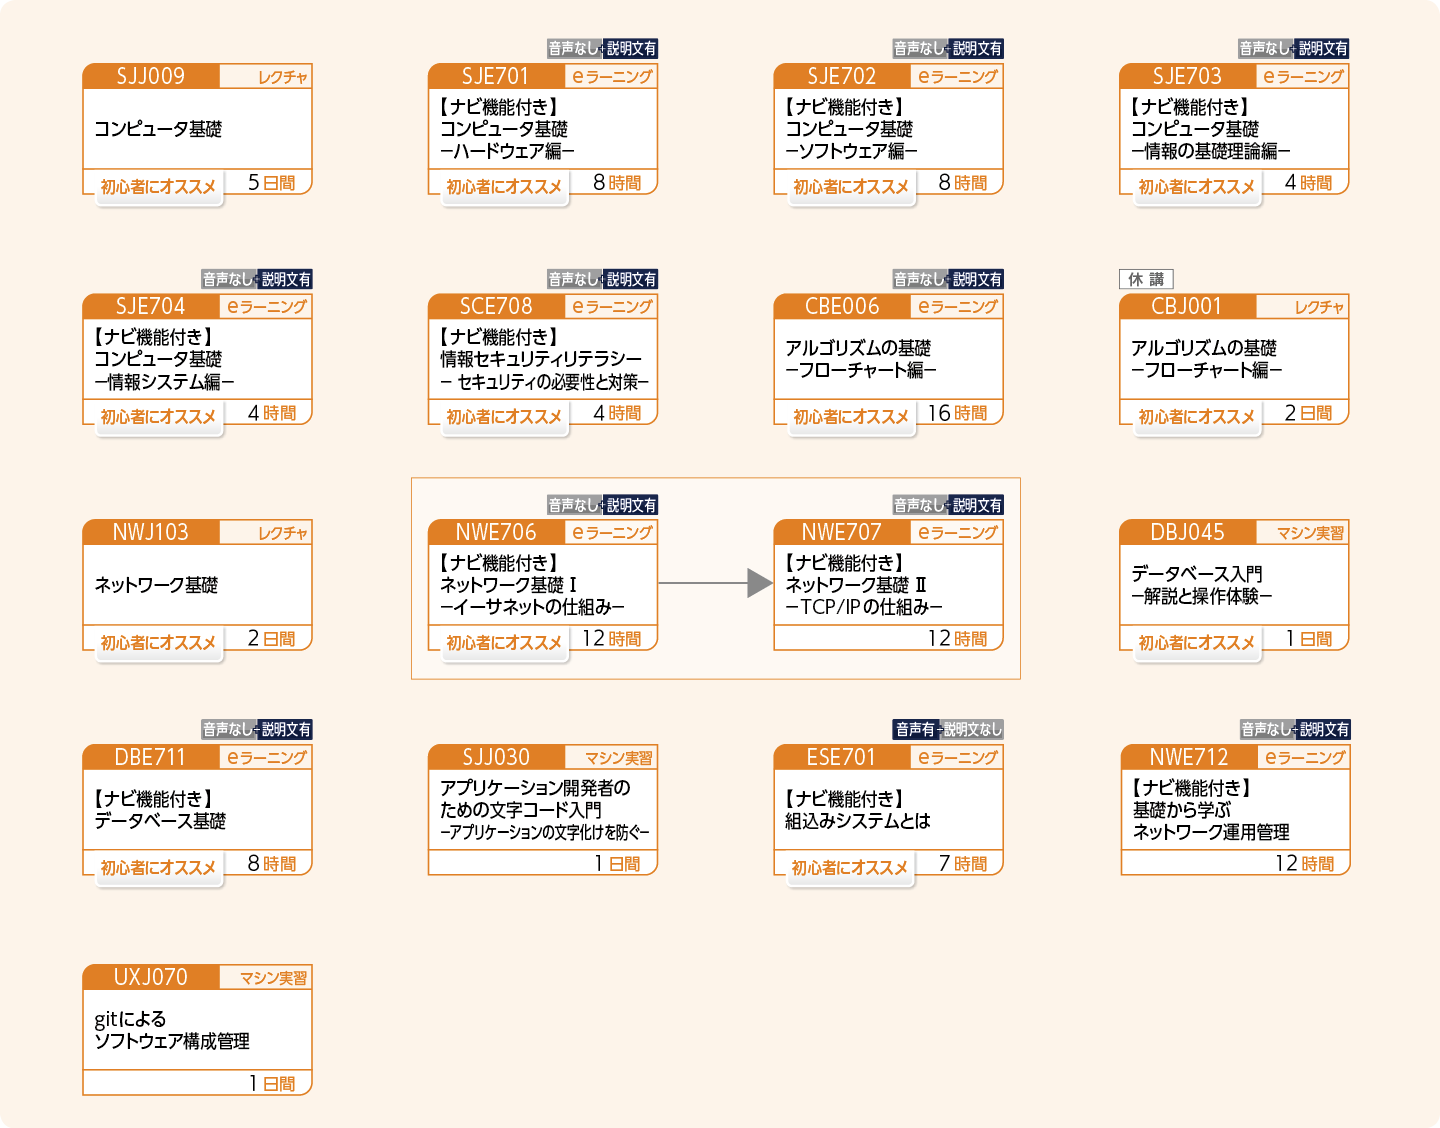Click 初心者にオススメ tag on DBJ045 card
The height and width of the screenshot is (1128, 1440).
(1196, 643)
